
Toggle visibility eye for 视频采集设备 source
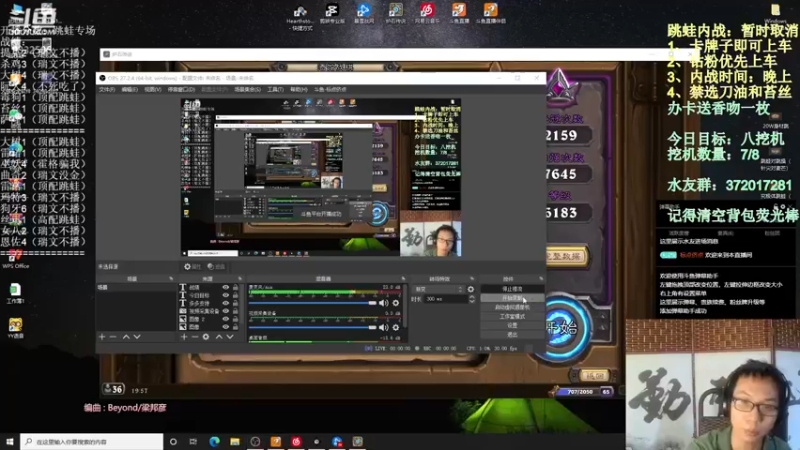pyautogui.click(x=226, y=311)
